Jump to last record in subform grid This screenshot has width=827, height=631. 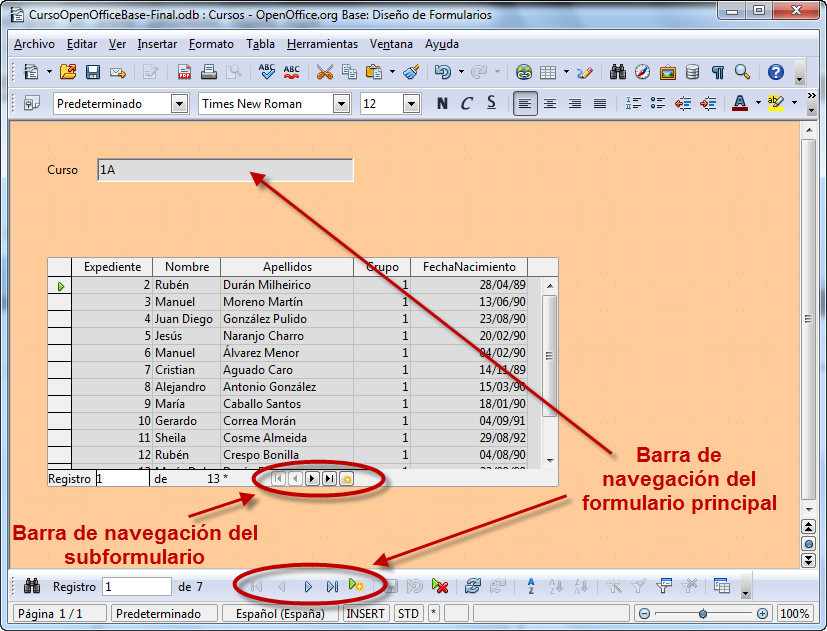pos(330,479)
